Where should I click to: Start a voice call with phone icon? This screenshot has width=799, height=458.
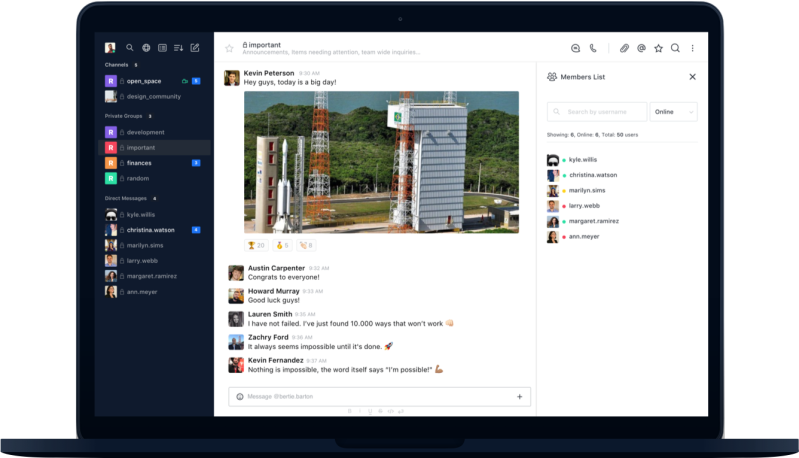pos(593,48)
